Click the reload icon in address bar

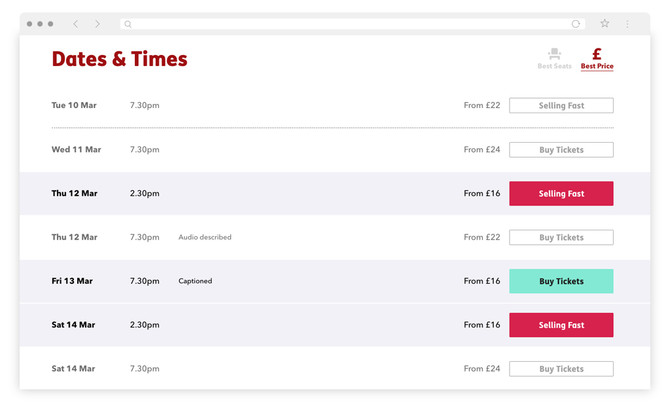pos(576,24)
